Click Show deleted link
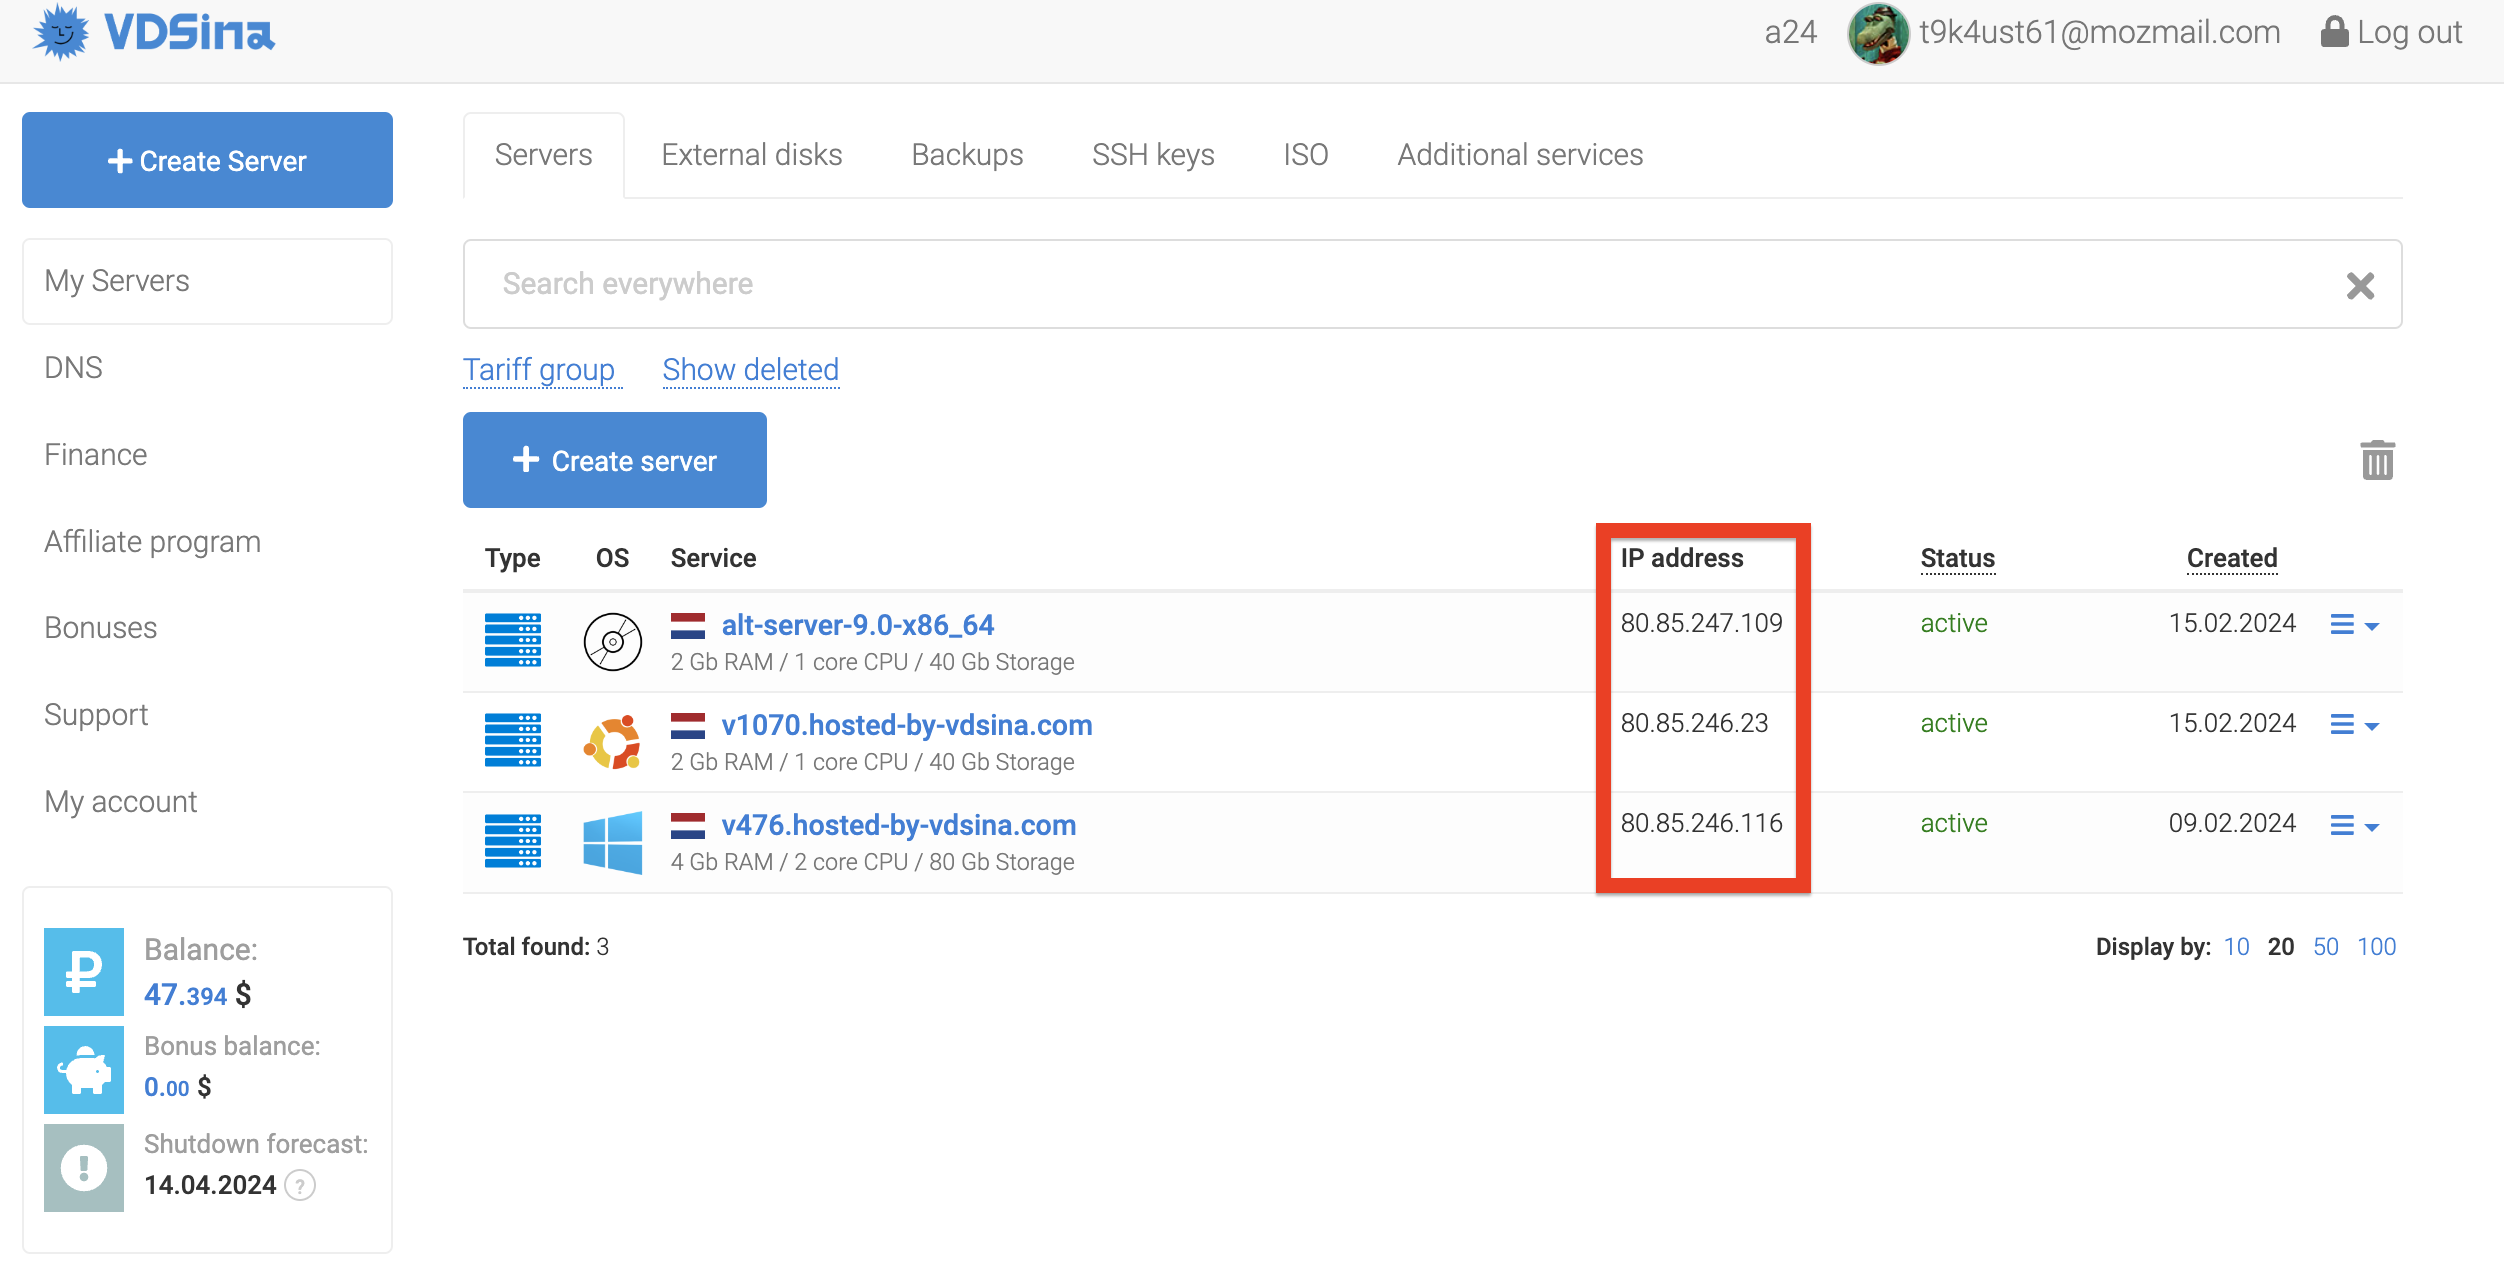This screenshot has height=1288, width=2504. 751,370
